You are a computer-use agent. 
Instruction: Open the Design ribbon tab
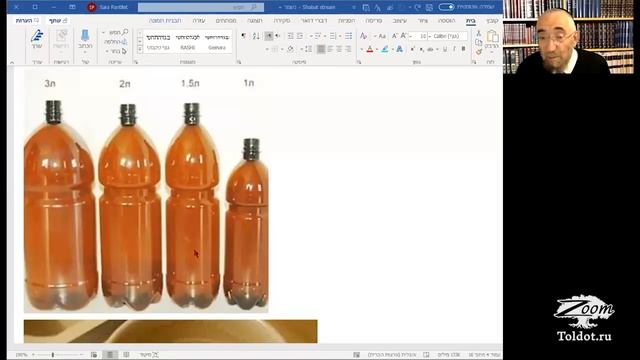(x=400, y=20)
